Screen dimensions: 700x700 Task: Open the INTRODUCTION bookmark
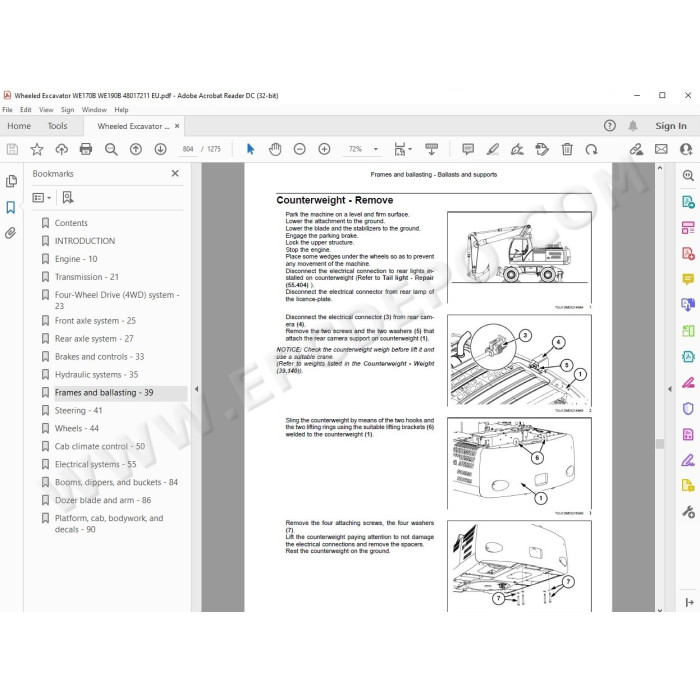pos(85,241)
